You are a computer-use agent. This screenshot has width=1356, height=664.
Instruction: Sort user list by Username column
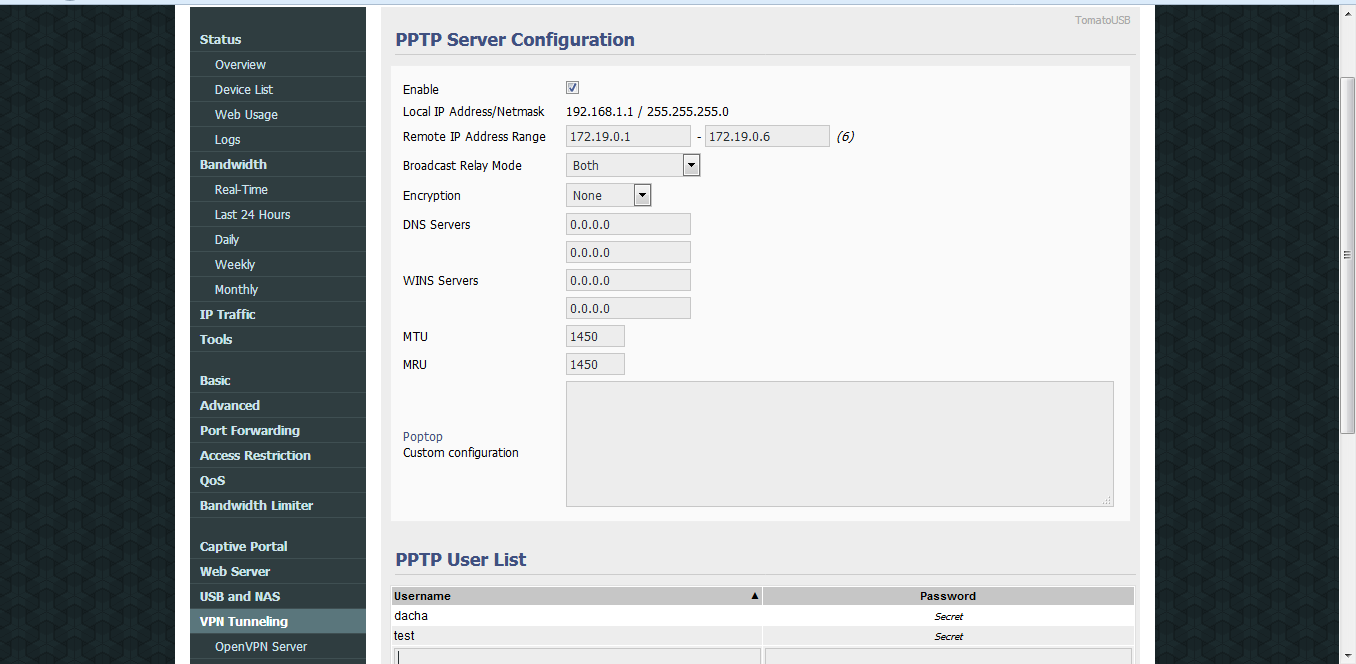(576, 596)
